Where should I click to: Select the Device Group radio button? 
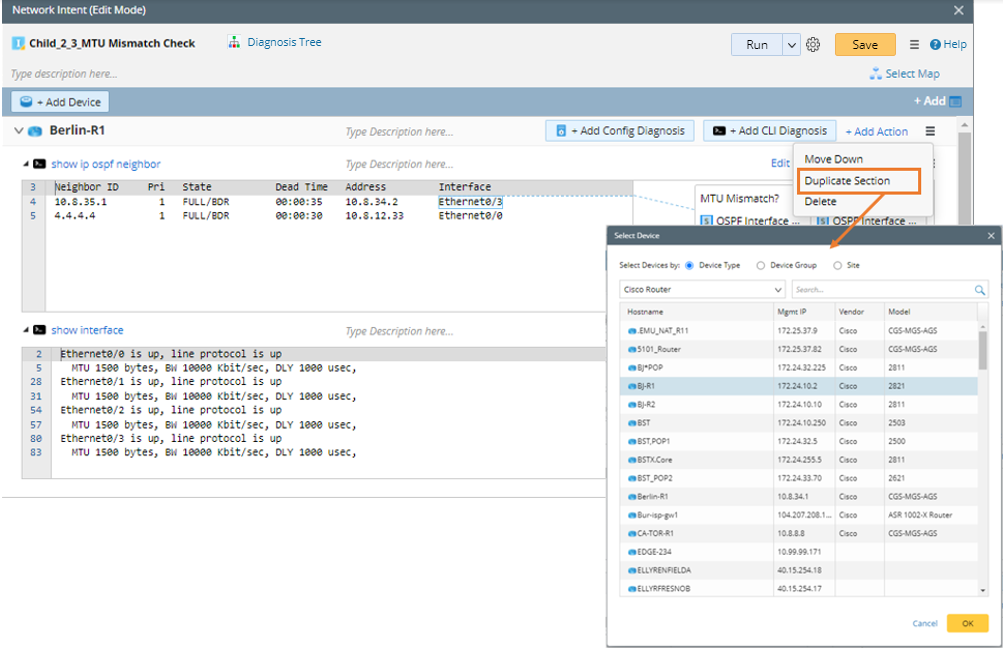(761, 266)
